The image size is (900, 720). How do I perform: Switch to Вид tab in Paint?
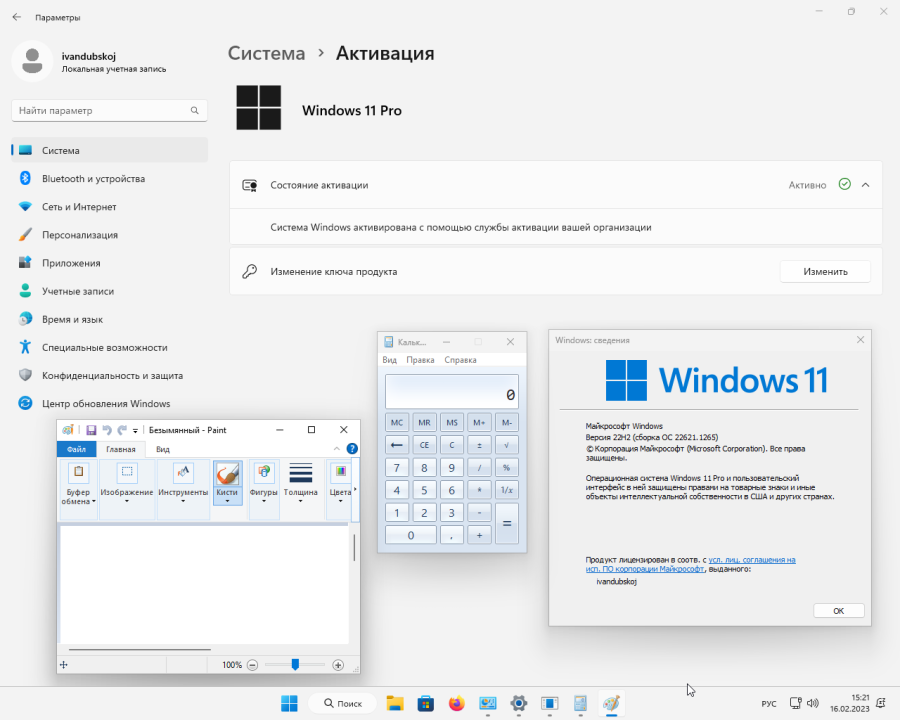click(x=163, y=449)
